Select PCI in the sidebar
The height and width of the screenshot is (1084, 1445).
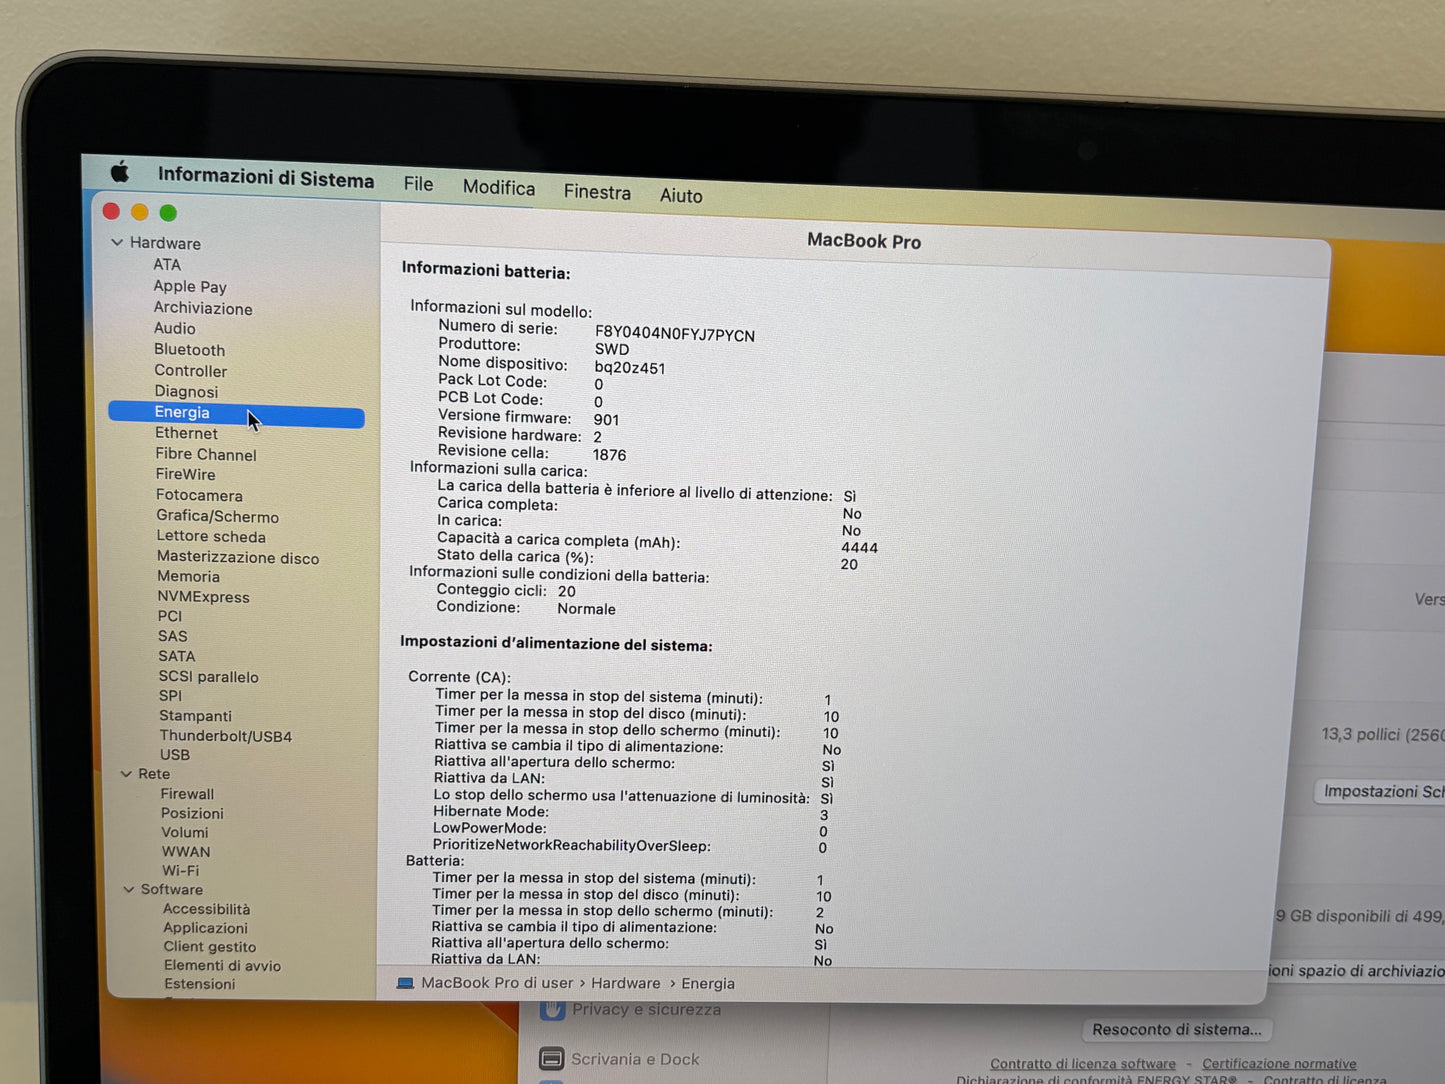170,616
